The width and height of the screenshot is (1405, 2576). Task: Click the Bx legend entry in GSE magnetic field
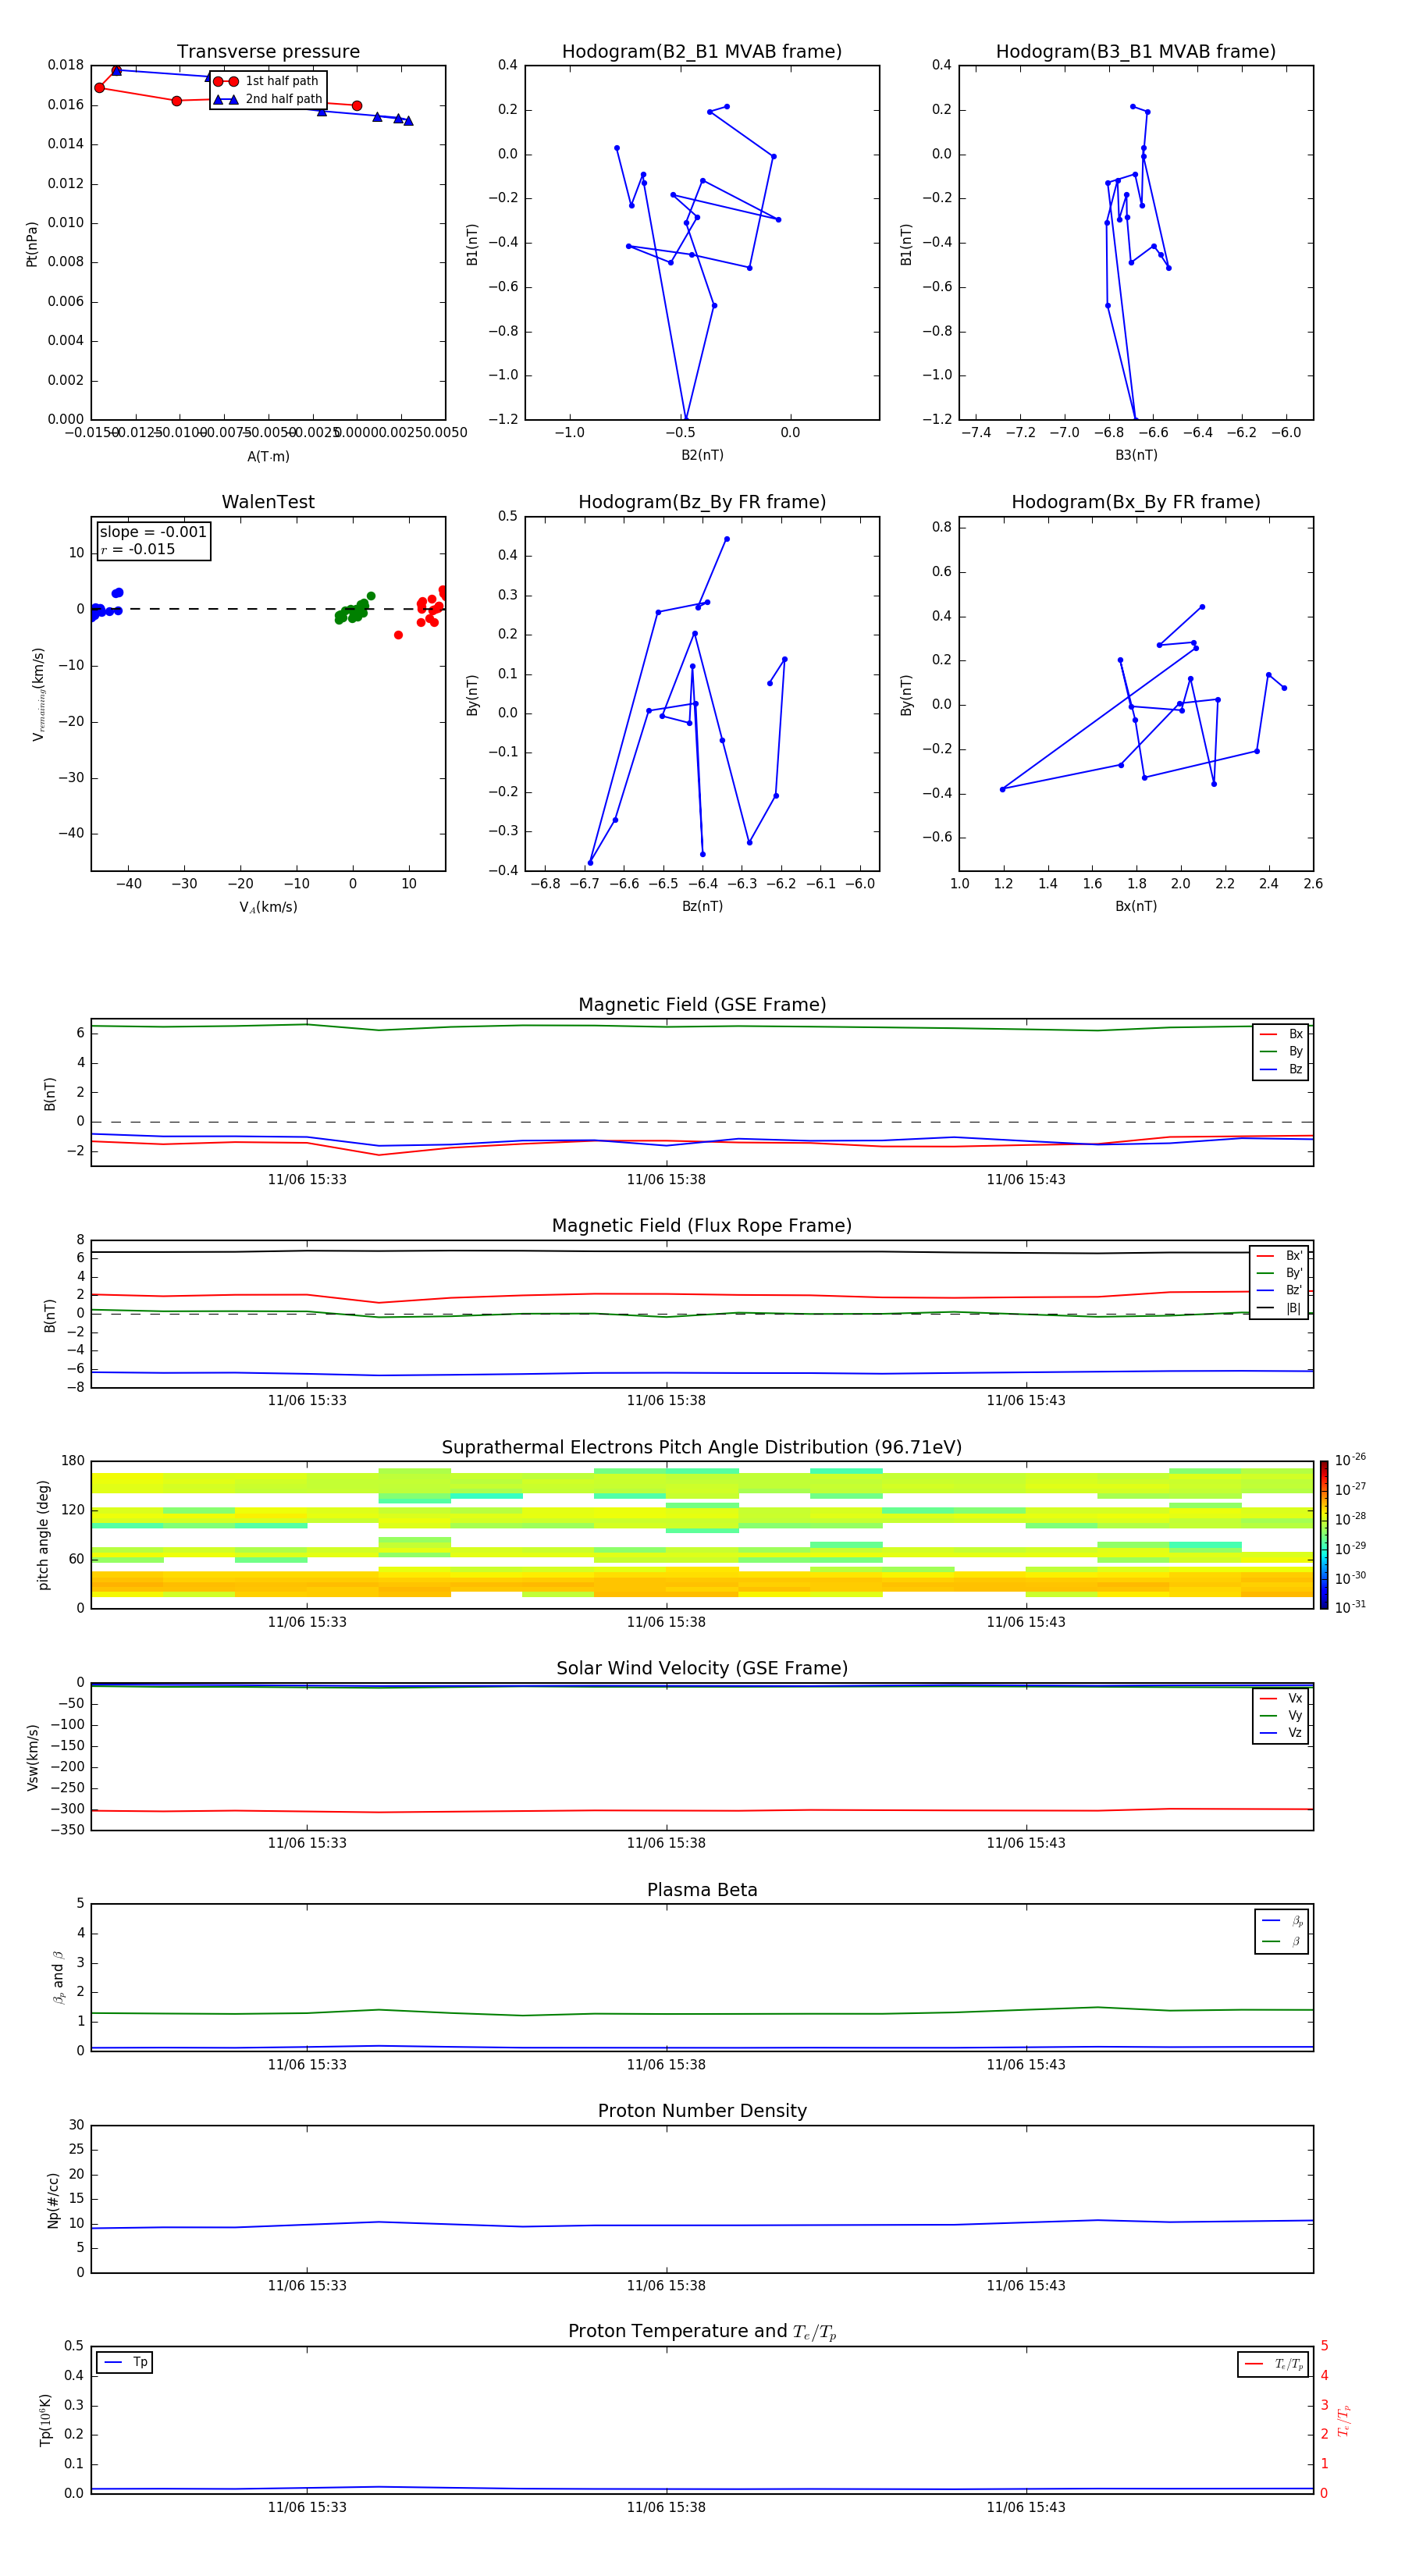pos(1281,1034)
